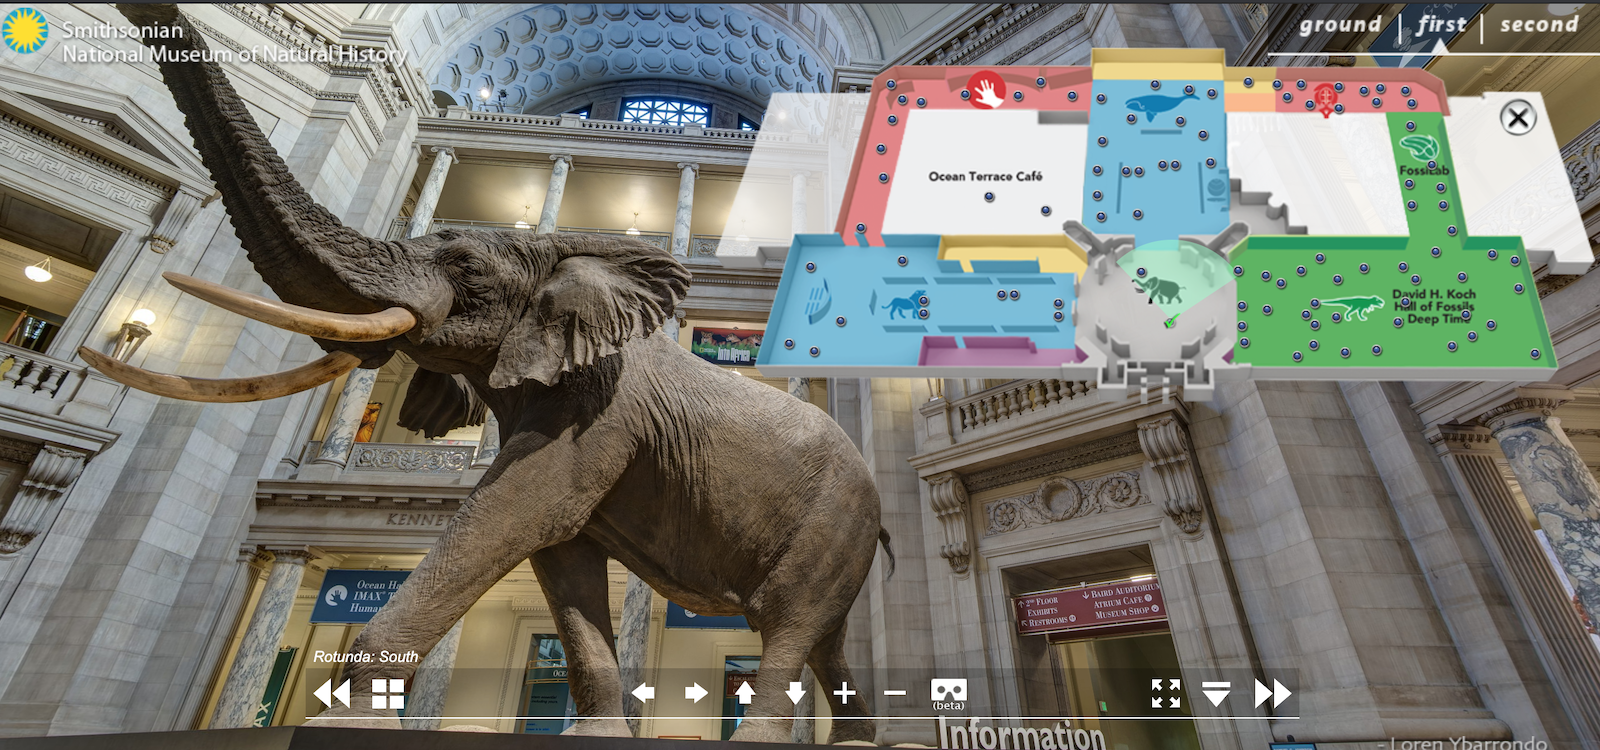Select the whale icon in Ocean Hall
The image size is (1600, 750).
(1160, 104)
